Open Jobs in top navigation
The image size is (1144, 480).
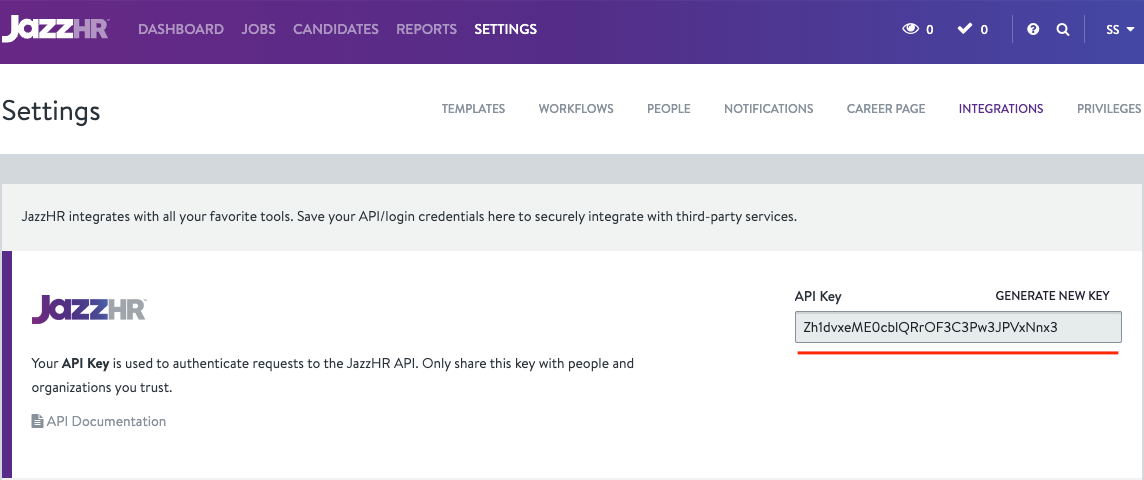pyautogui.click(x=258, y=29)
